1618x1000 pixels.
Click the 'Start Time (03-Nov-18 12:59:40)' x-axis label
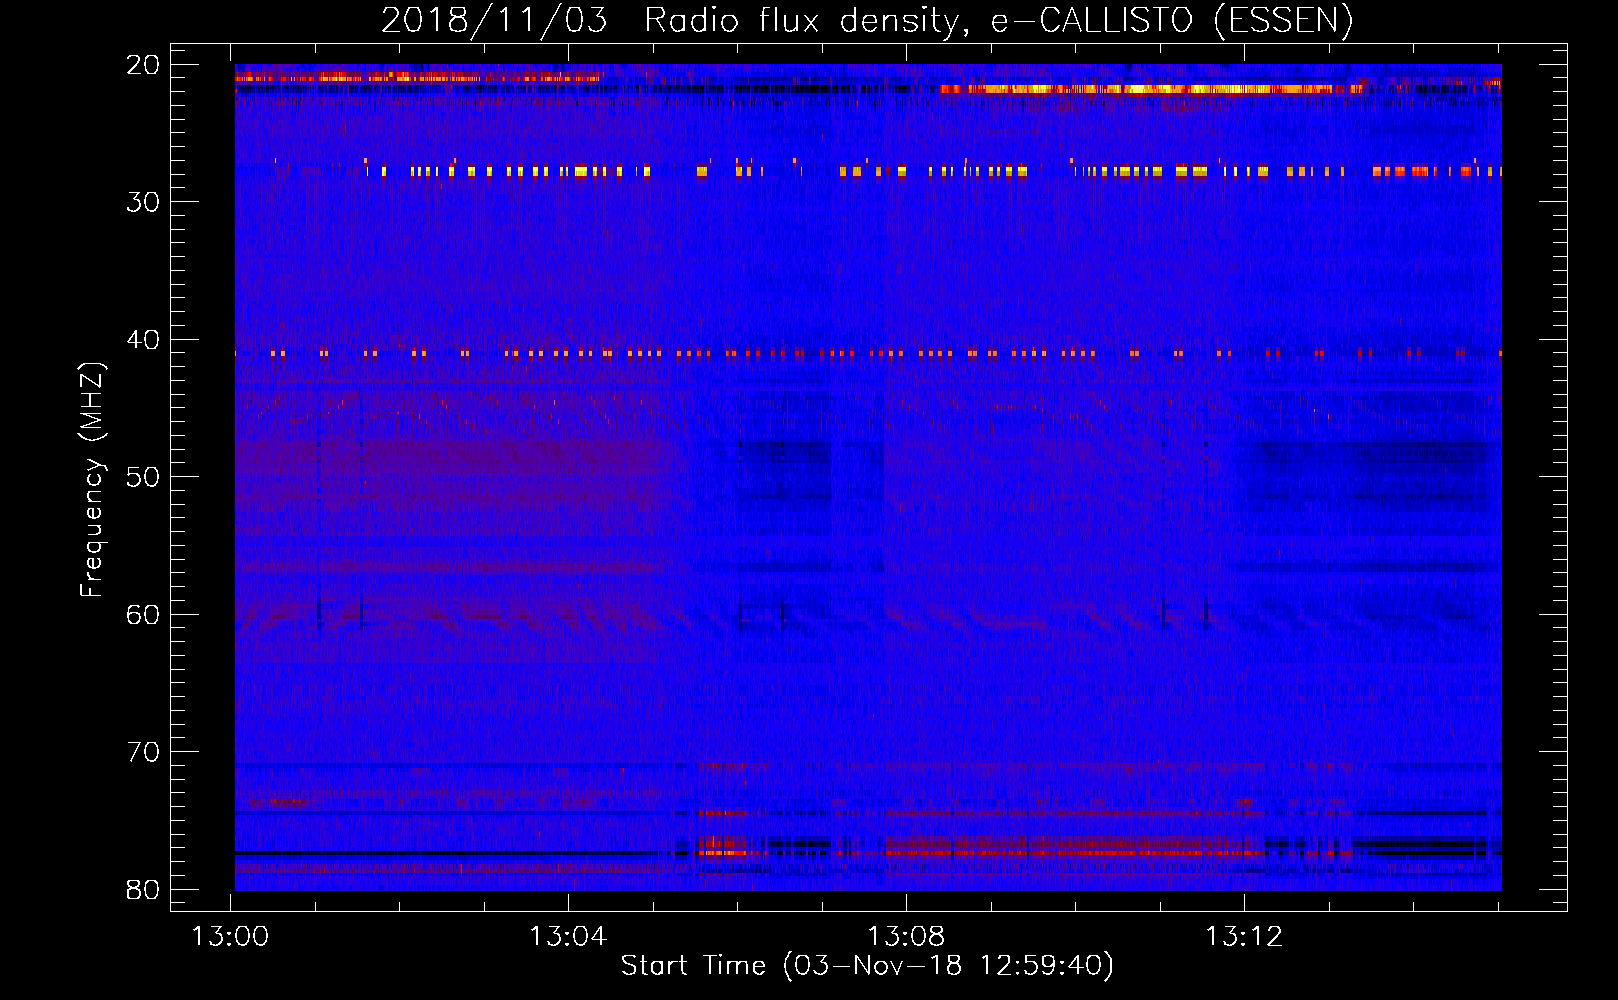867,966
